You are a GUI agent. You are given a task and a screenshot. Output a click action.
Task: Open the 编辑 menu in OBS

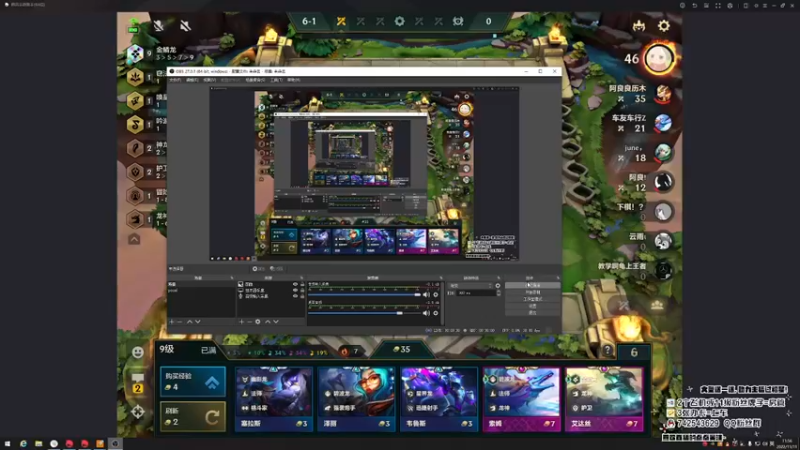pos(192,80)
